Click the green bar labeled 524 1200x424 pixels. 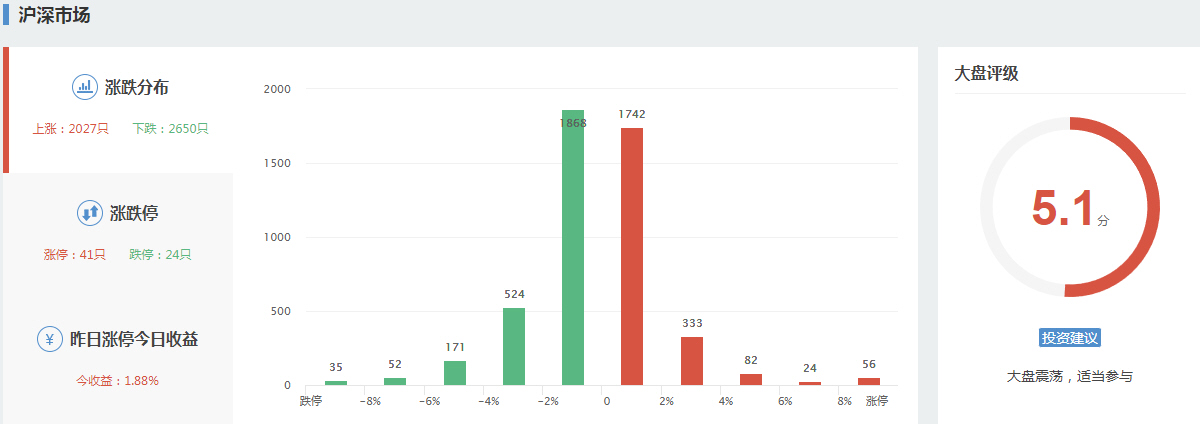514,346
